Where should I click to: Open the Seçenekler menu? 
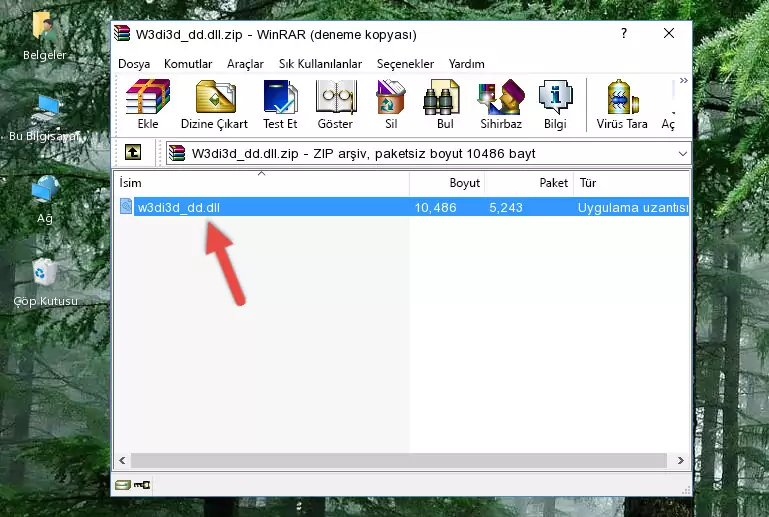[x=405, y=64]
